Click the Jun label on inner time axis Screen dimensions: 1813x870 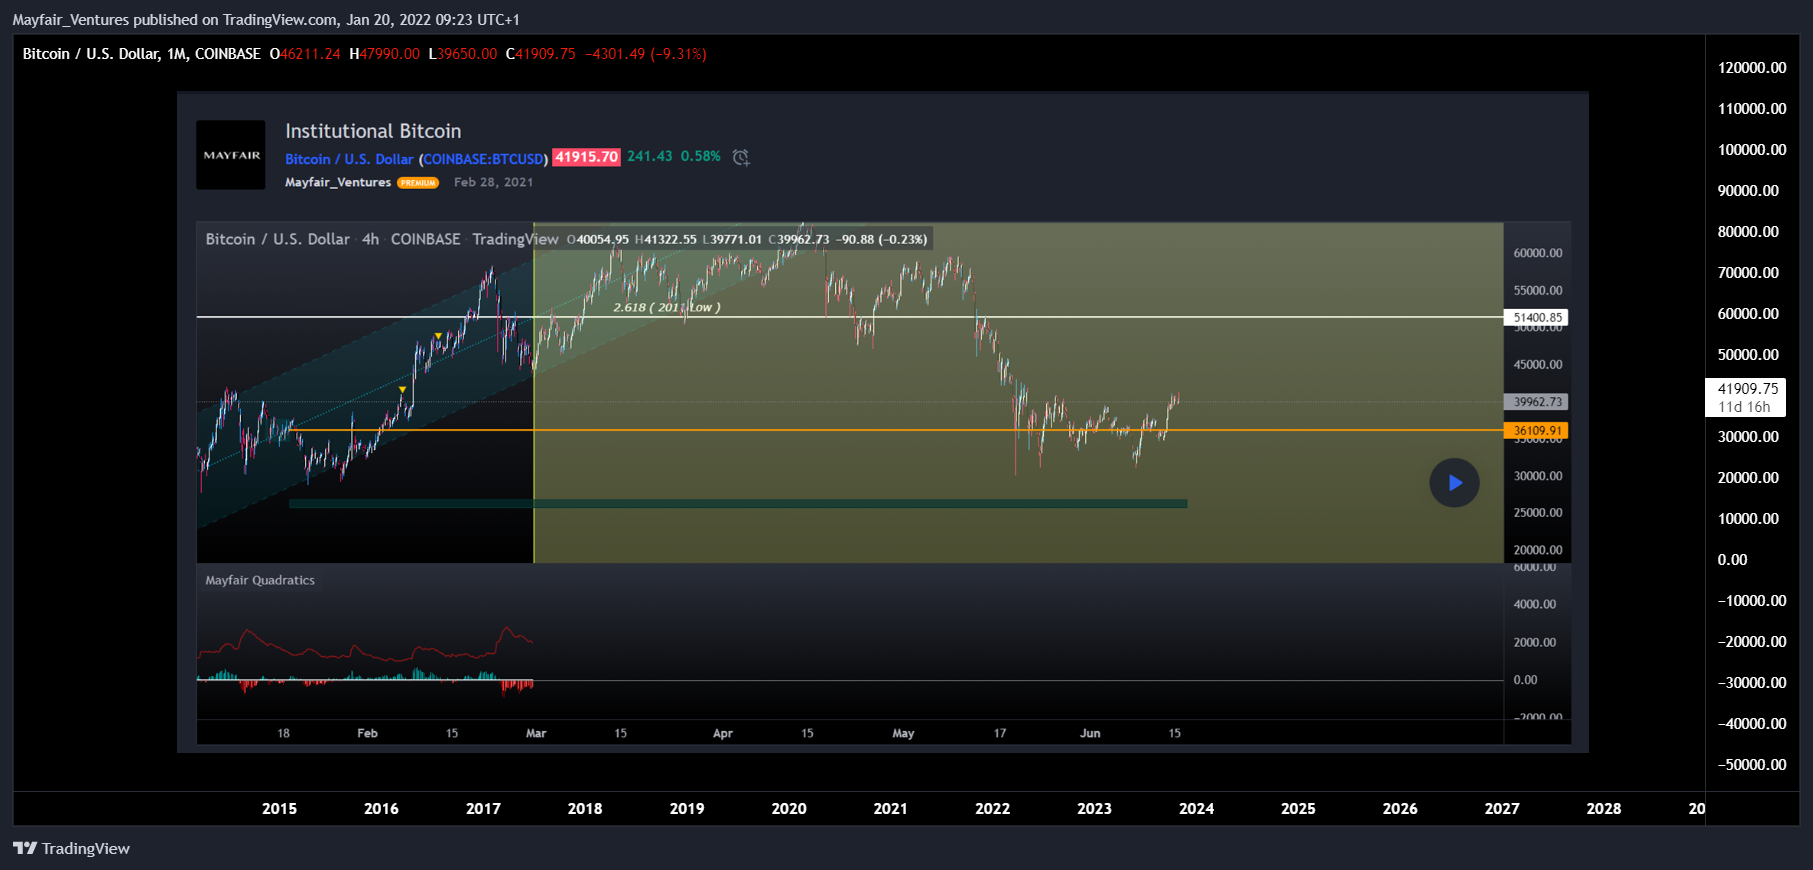click(x=1090, y=733)
